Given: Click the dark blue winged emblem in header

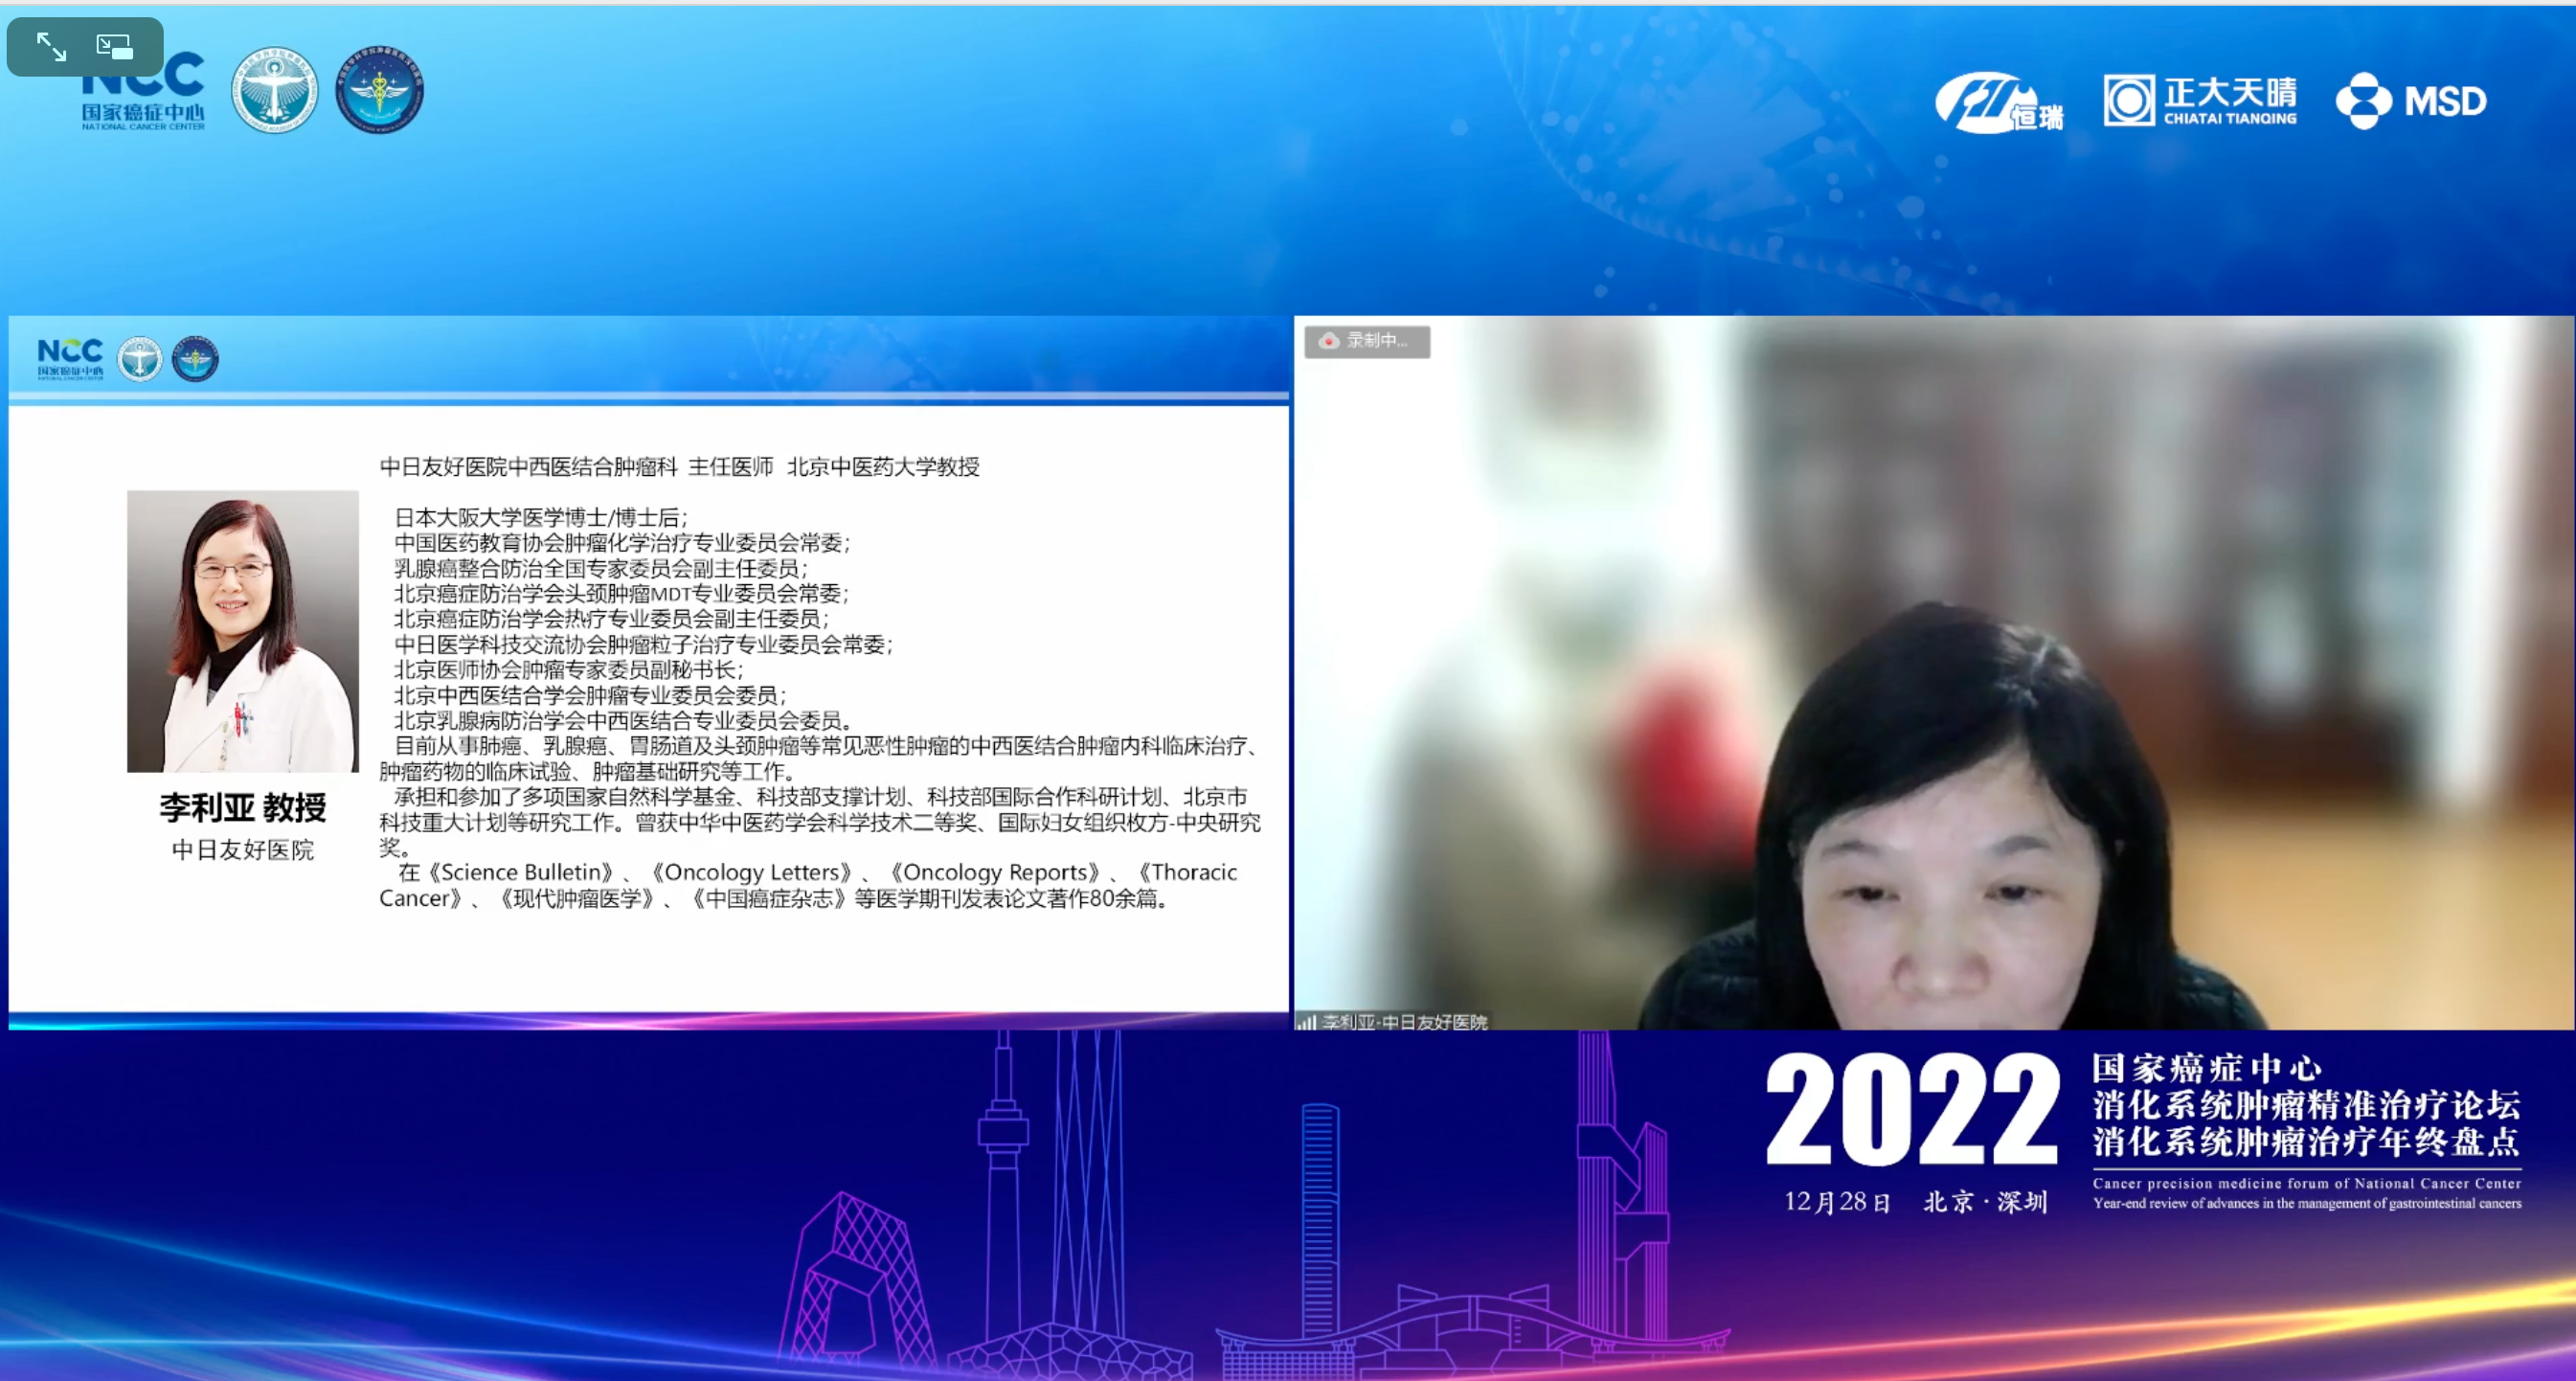Looking at the screenshot, I should 379,90.
